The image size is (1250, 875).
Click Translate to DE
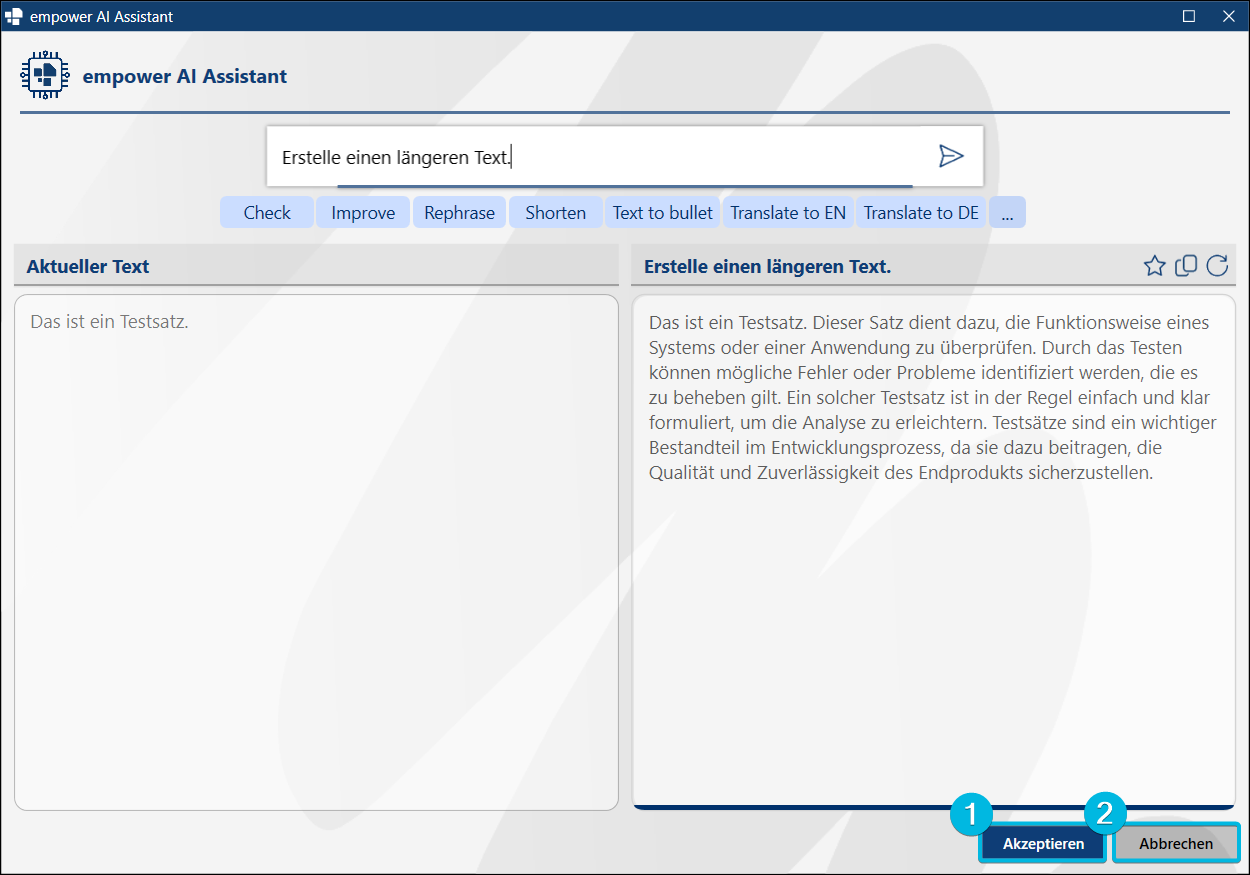[x=921, y=212]
